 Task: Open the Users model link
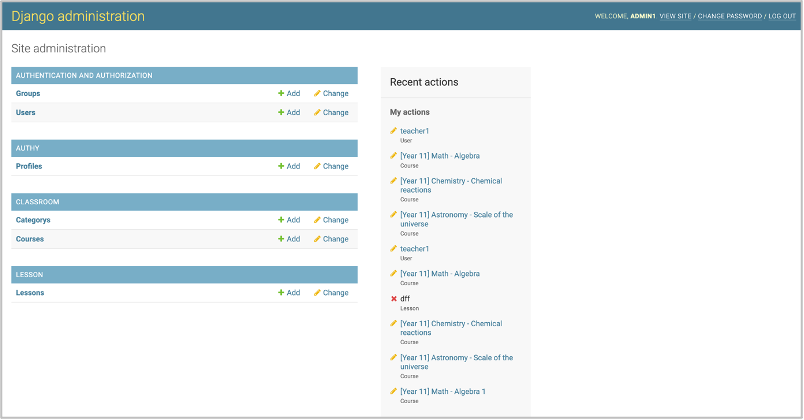point(25,113)
